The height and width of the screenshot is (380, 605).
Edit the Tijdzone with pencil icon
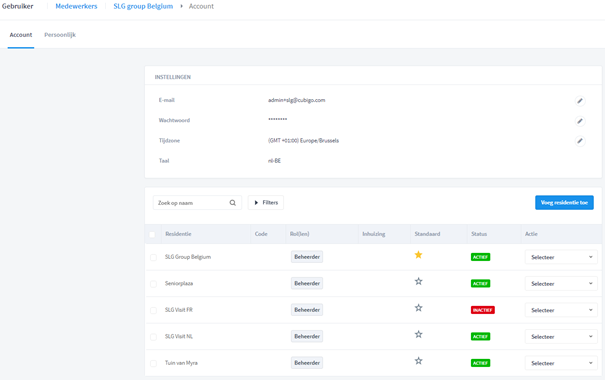click(x=580, y=141)
